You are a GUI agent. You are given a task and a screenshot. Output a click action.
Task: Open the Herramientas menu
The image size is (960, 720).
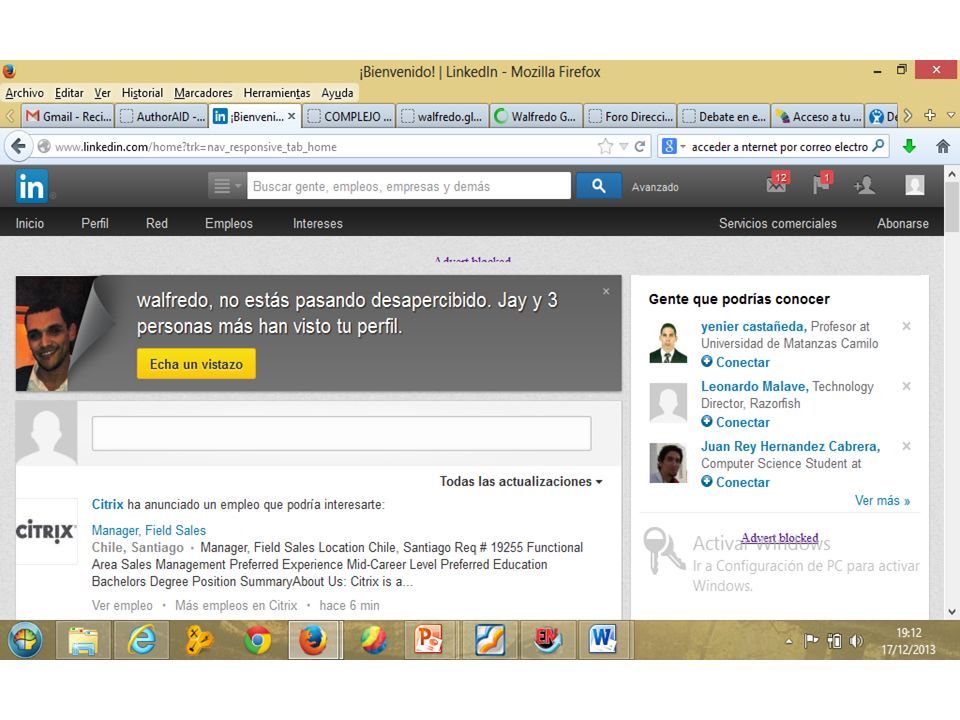277,92
